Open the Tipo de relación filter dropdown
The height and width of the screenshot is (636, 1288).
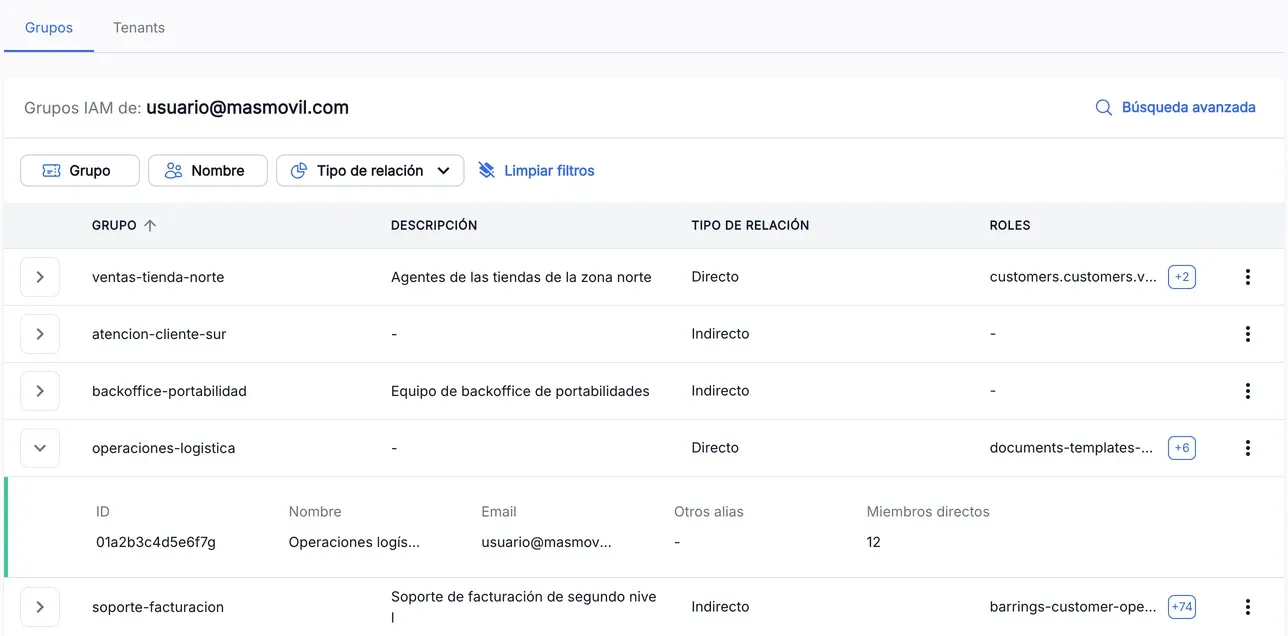click(370, 171)
